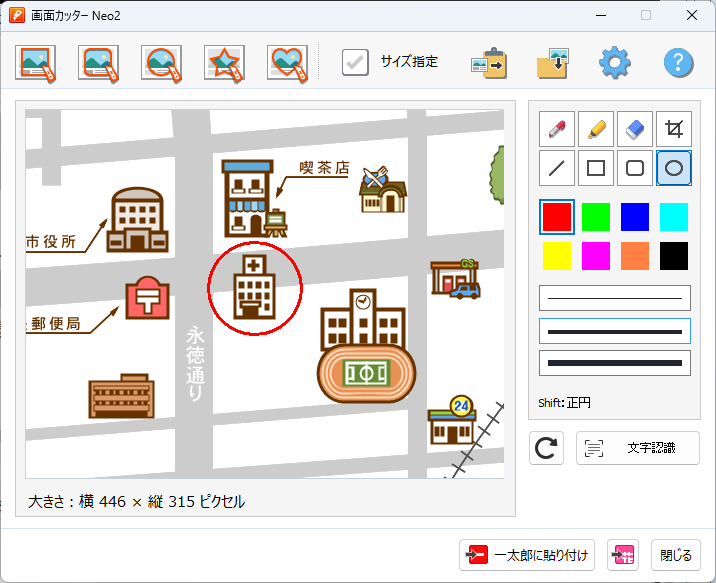Select the crop tool

coord(674,129)
